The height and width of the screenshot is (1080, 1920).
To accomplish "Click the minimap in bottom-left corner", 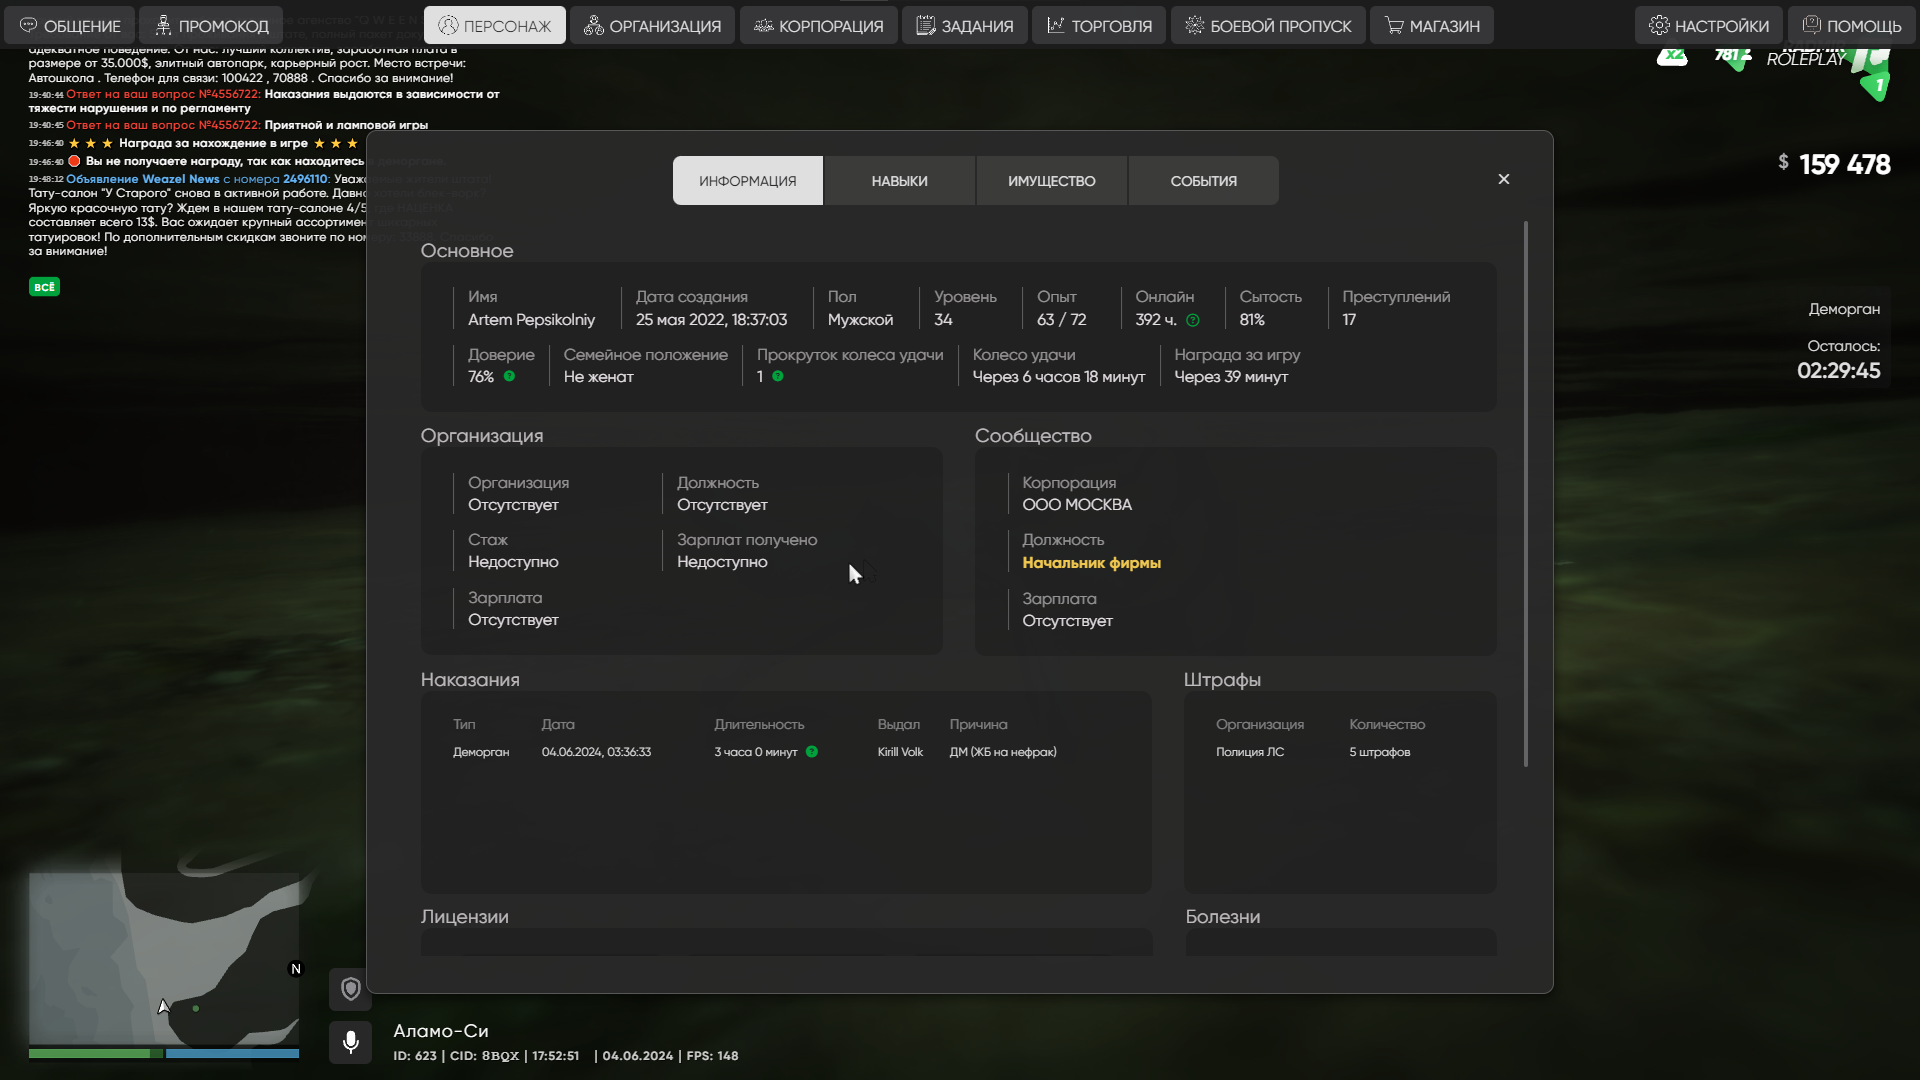I will click(163, 957).
